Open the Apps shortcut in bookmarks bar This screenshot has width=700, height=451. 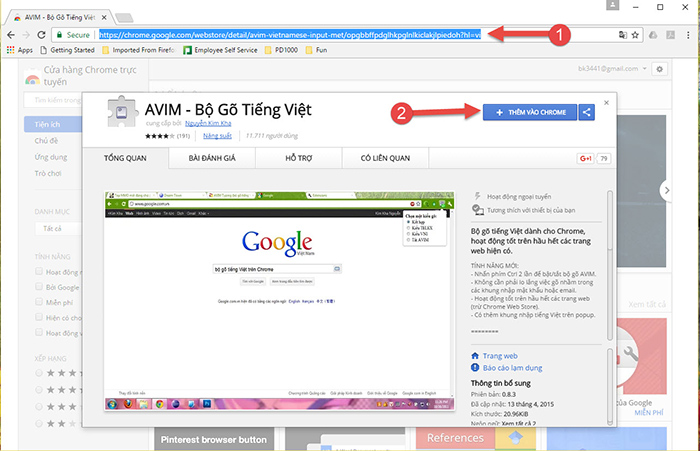click(x=20, y=50)
